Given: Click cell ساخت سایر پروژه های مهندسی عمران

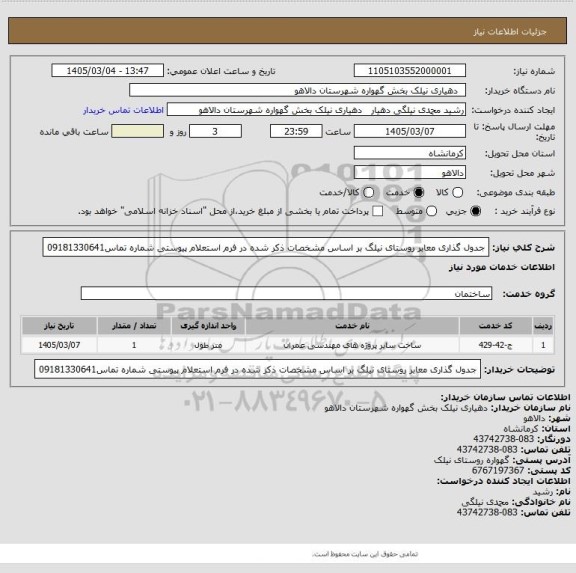Looking at the screenshot, I should 352,345.
